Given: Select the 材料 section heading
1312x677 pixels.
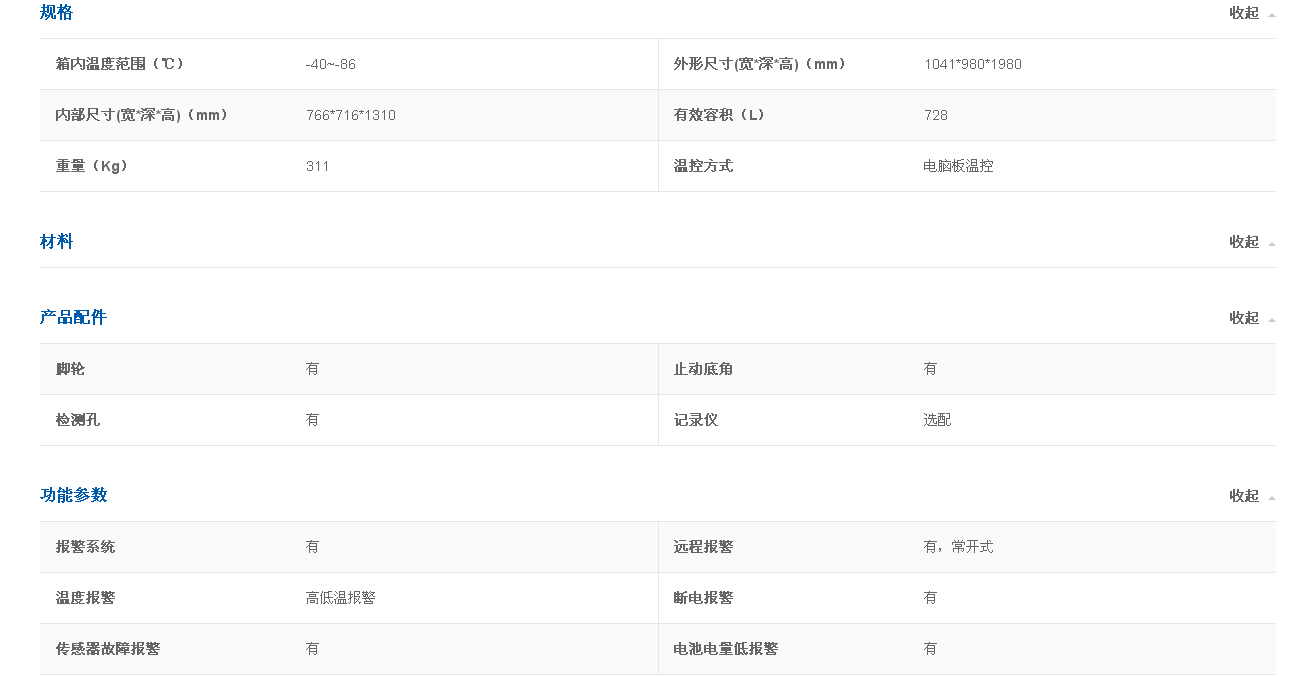Looking at the screenshot, I should click(x=57, y=242).
